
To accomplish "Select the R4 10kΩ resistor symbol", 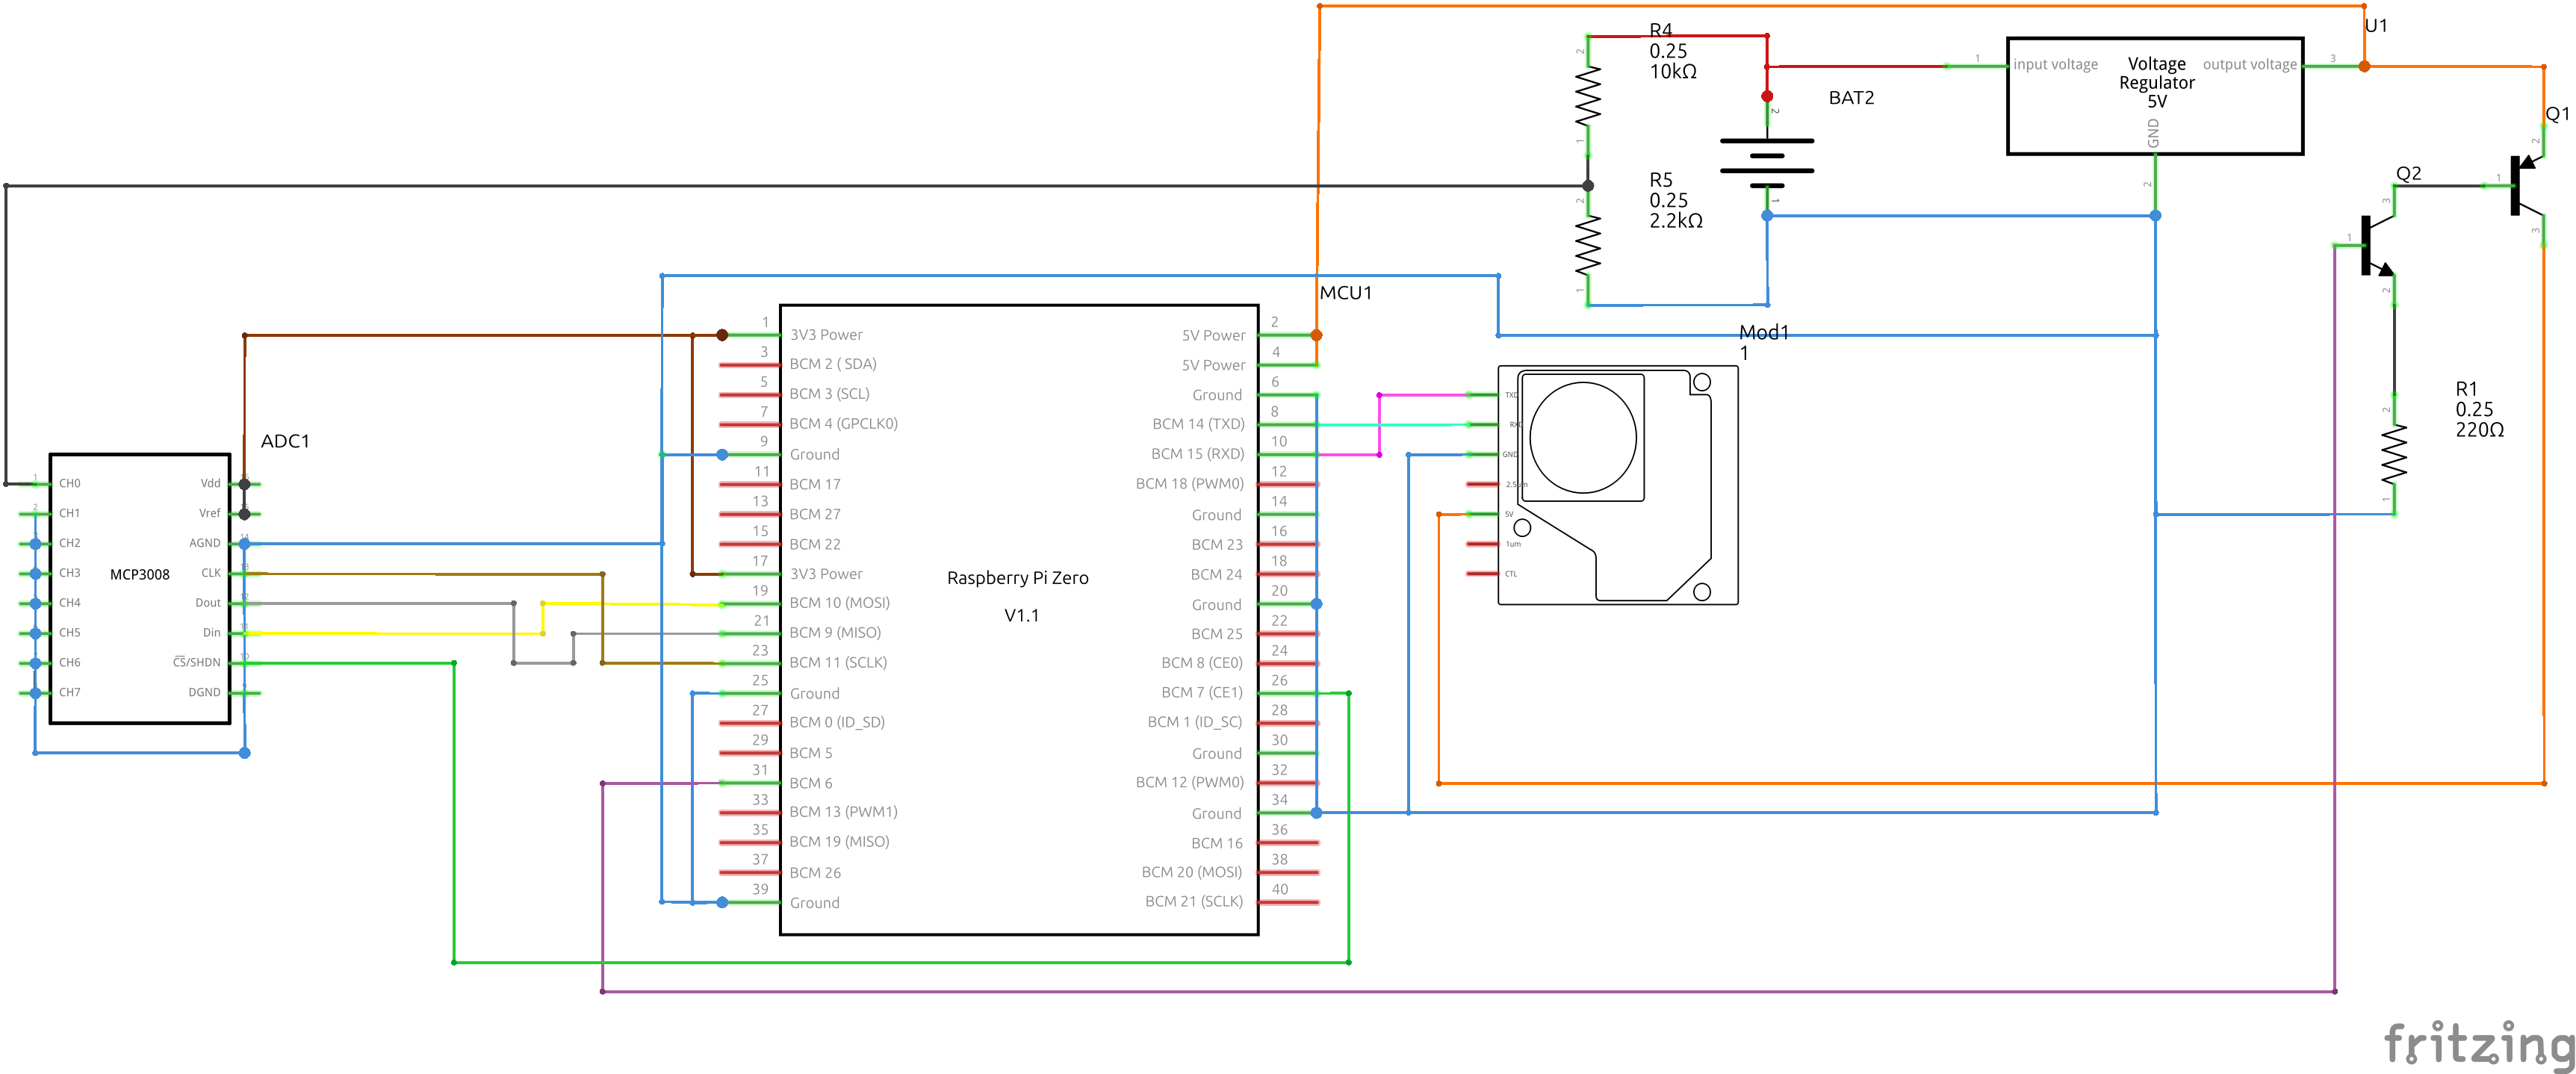I will (1588, 96).
